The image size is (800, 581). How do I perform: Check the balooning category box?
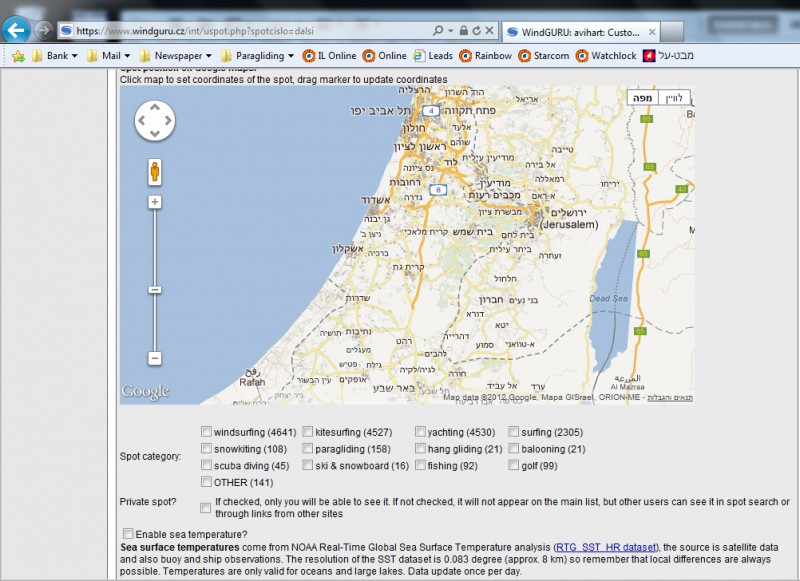513,449
